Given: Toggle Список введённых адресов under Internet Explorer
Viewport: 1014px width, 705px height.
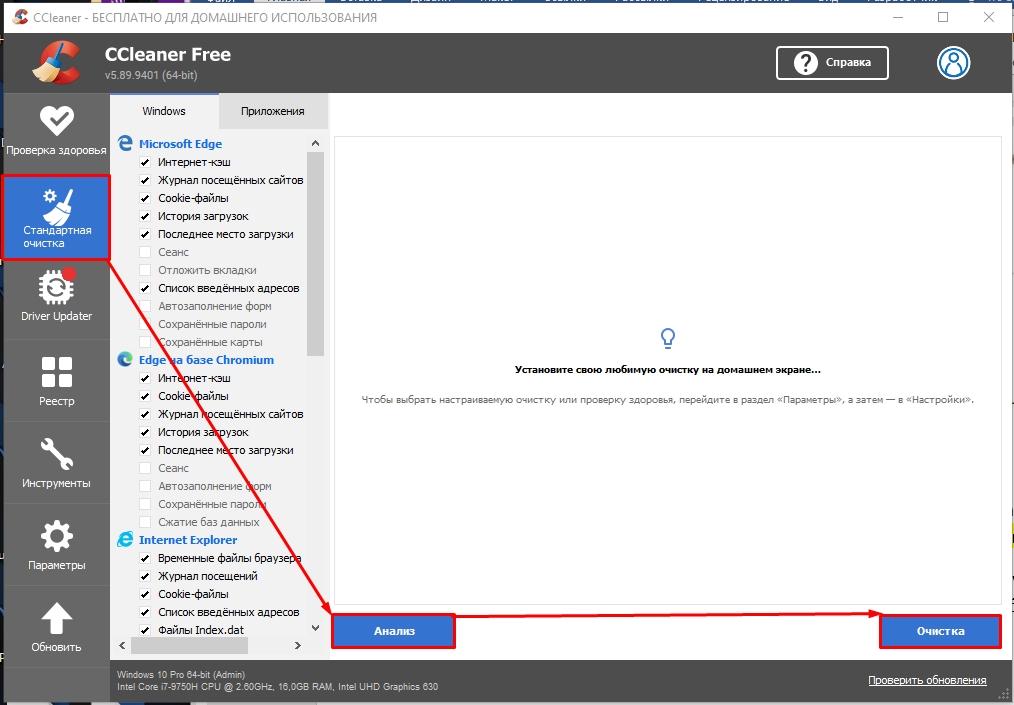Looking at the screenshot, I should pos(145,613).
